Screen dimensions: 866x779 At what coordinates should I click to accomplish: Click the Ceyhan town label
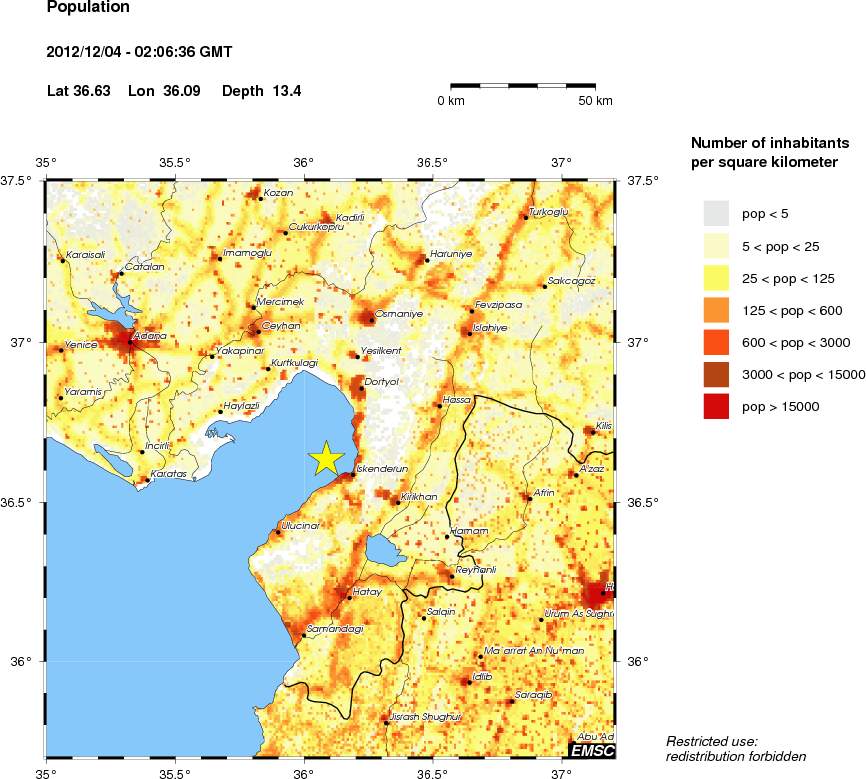(x=281, y=326)
